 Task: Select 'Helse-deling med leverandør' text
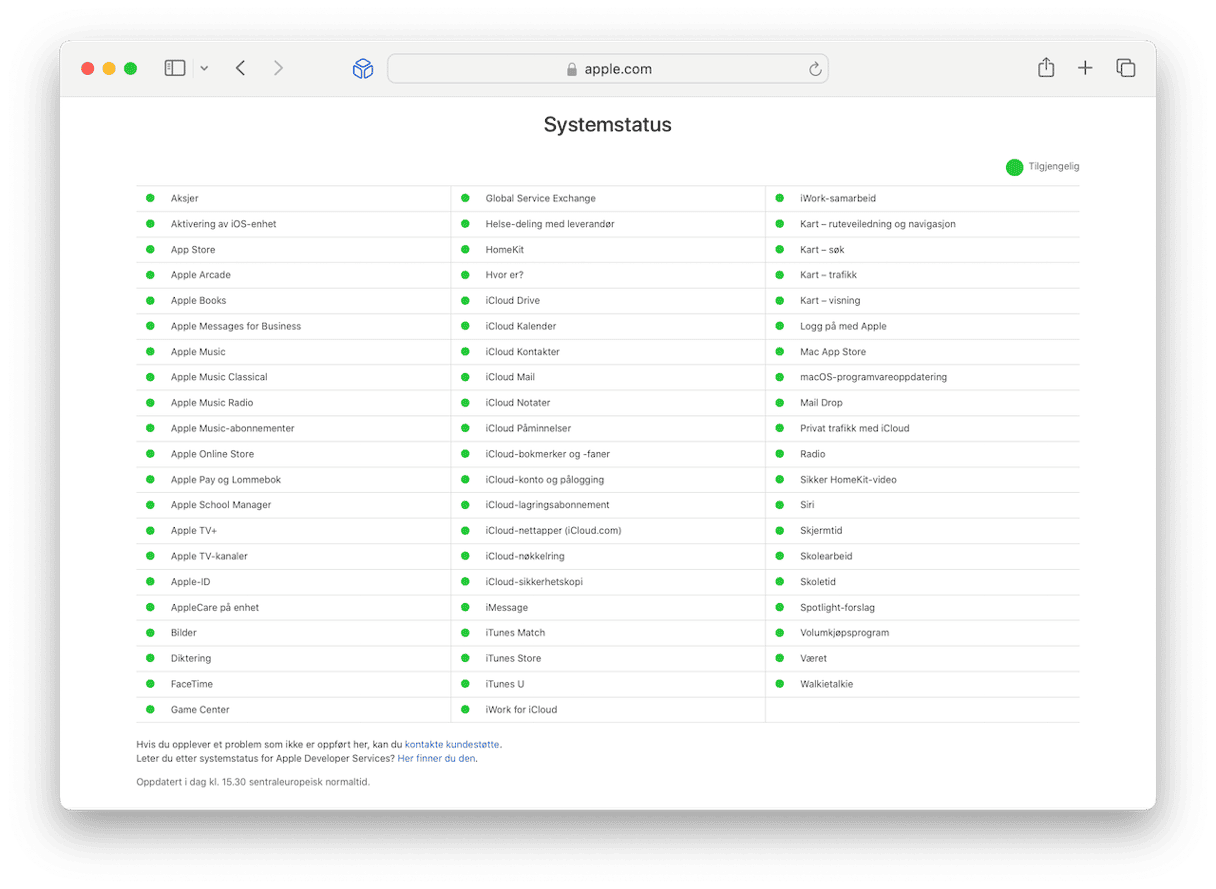(550, 224)
